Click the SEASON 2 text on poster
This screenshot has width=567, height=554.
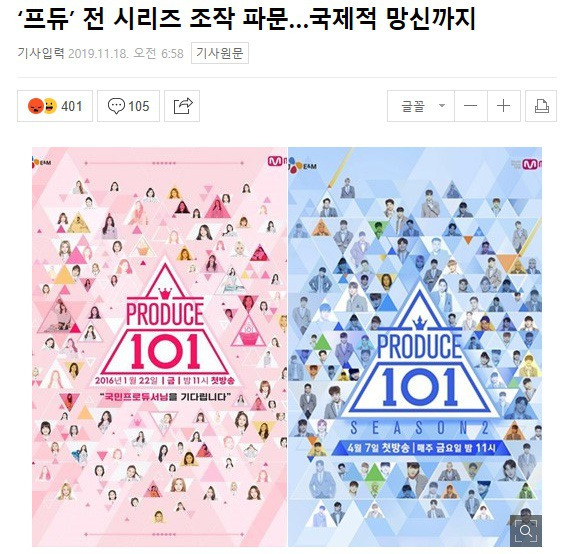419,428
